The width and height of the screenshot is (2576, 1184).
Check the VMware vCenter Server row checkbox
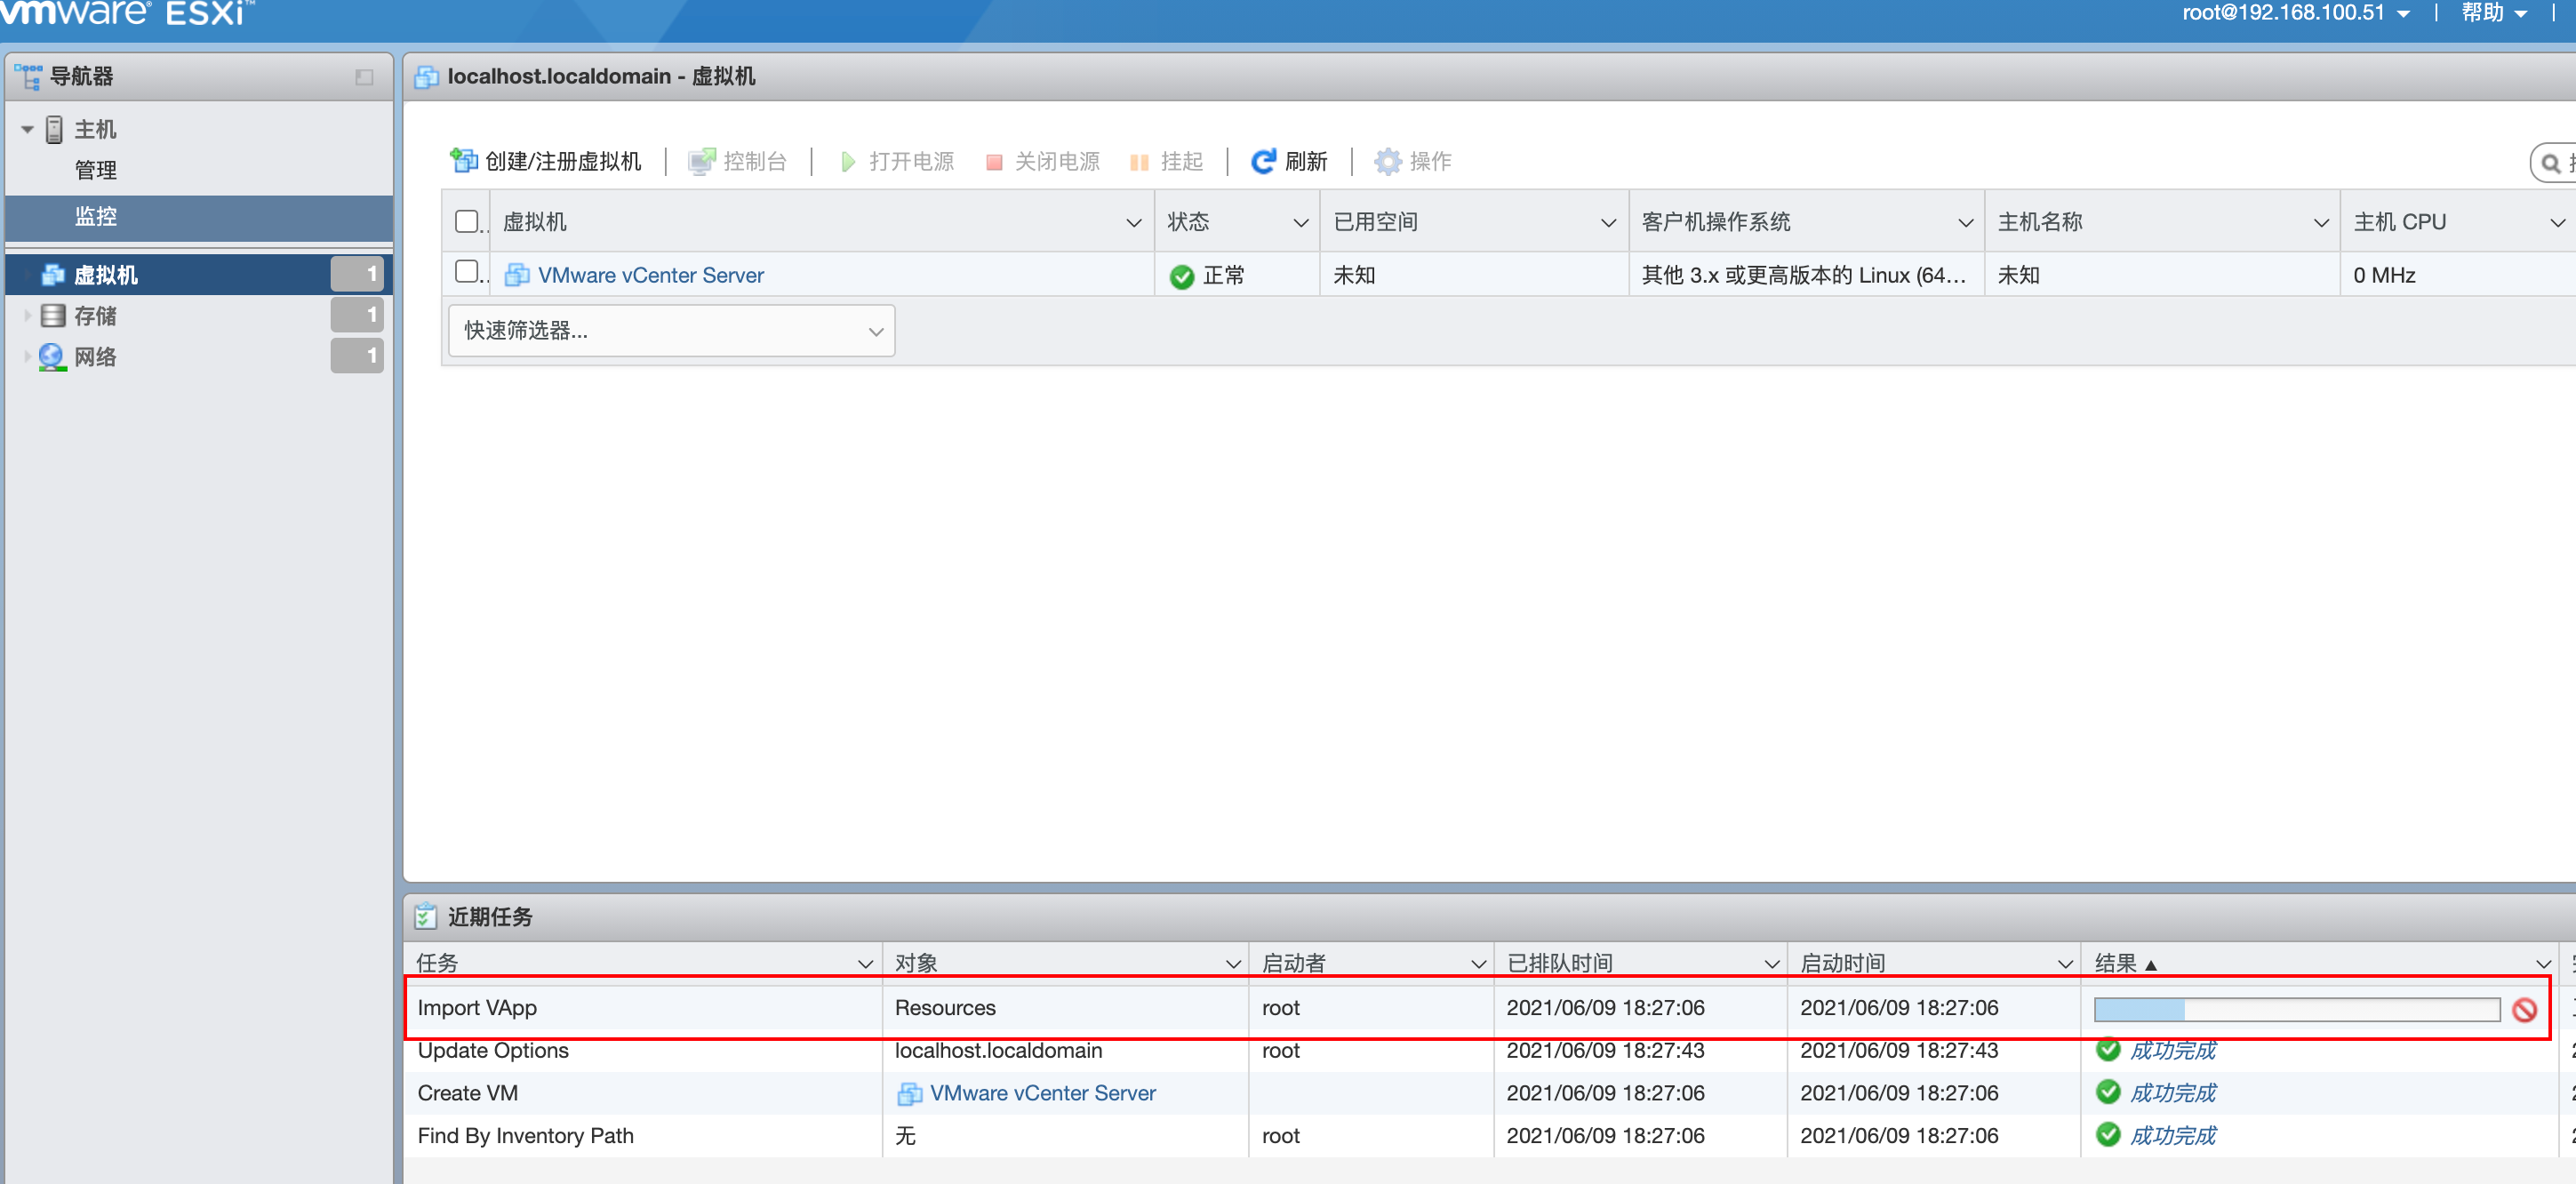click(x=466, y=272)
